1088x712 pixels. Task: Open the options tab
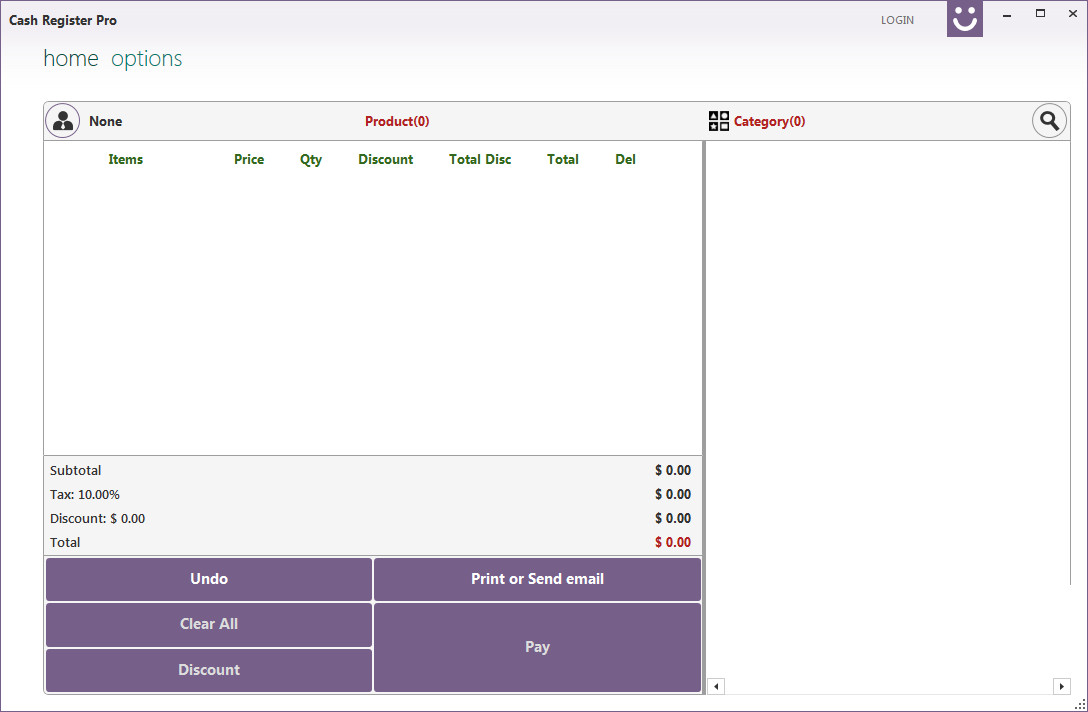pyautogui.click(x=146, y=58)
